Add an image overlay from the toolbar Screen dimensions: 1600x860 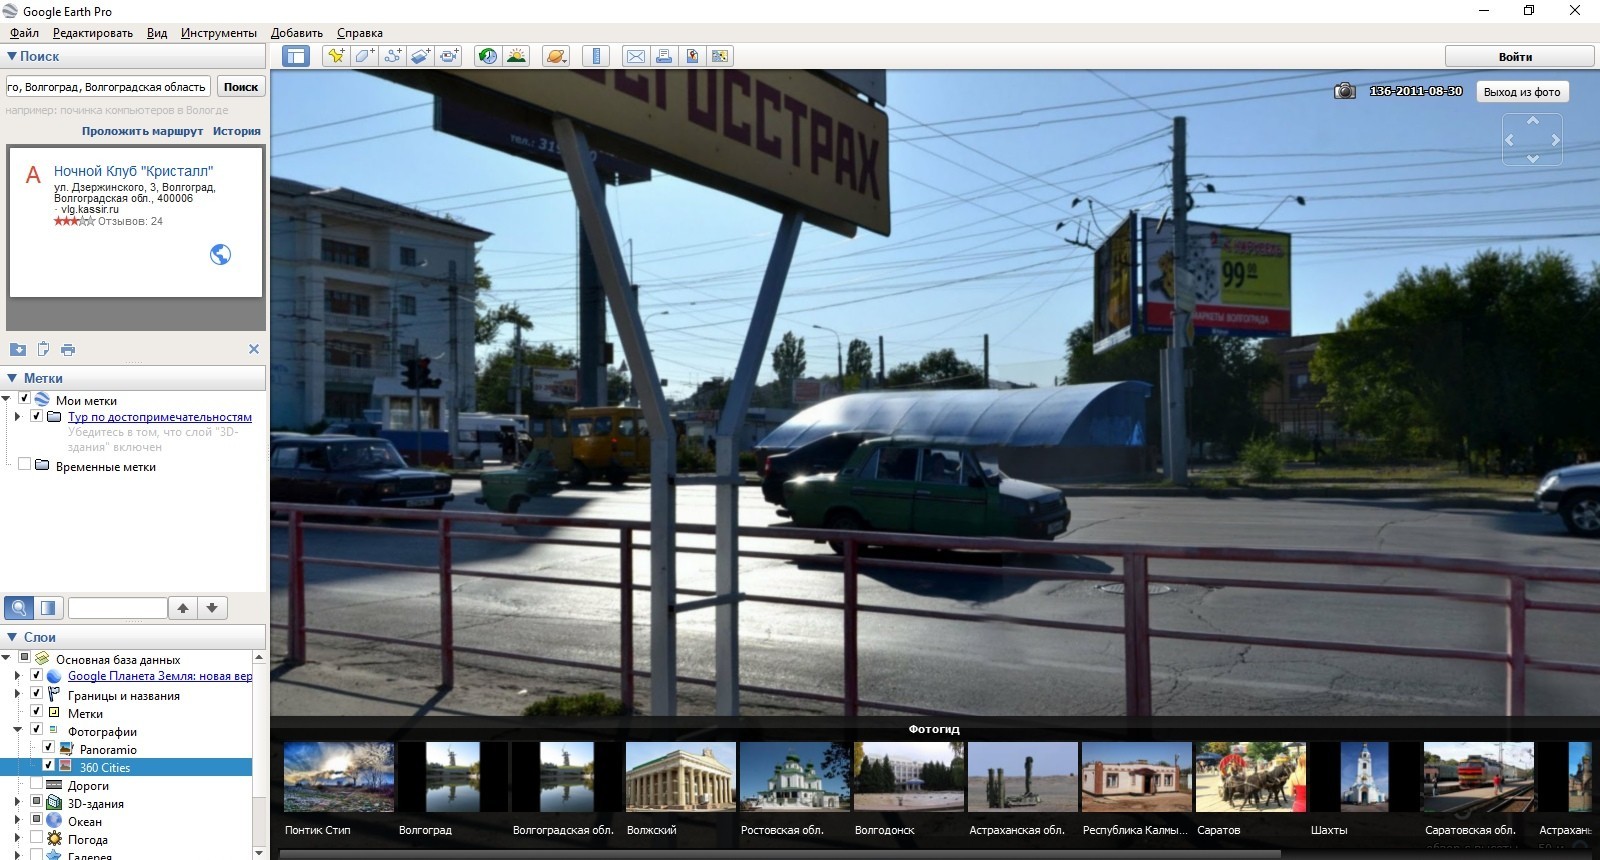tap(421, 56)
